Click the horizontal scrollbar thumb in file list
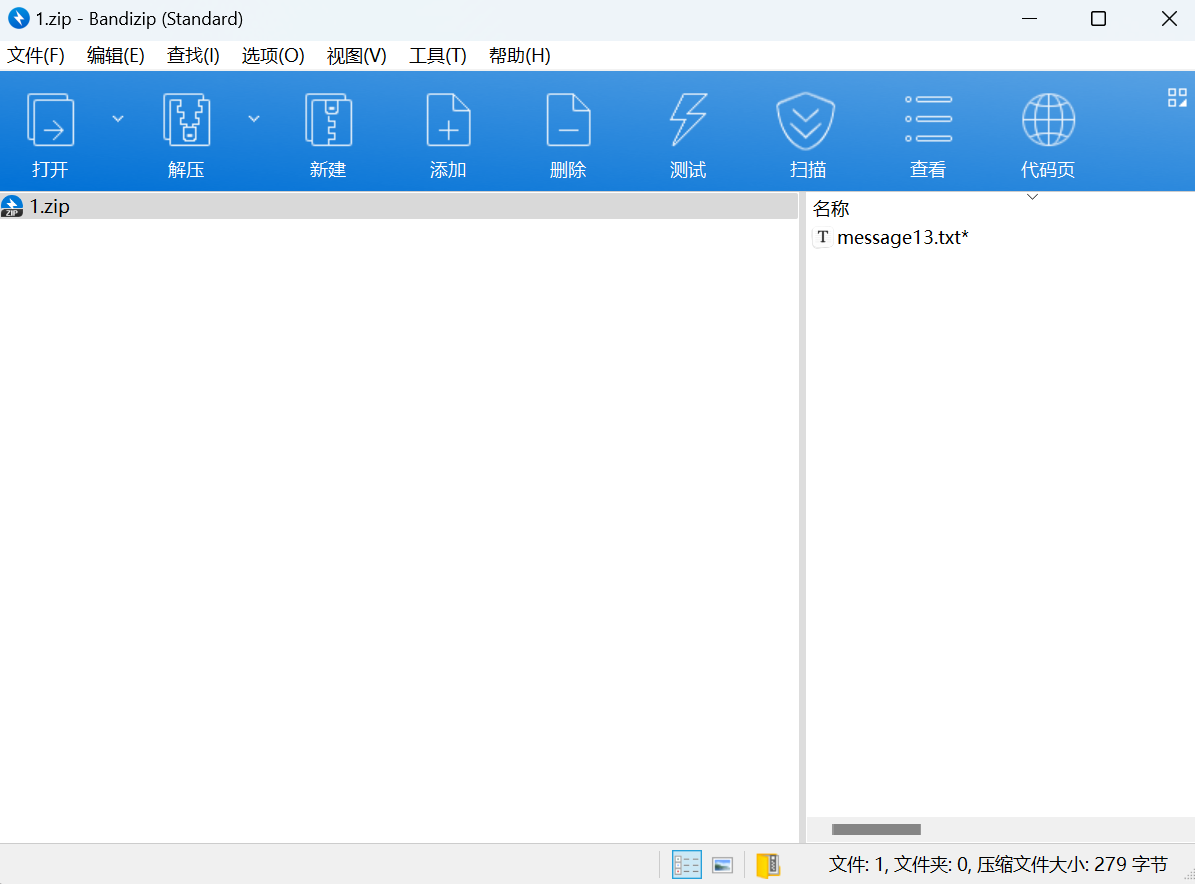Viewport: 1195px width, 884px height. click(x=876, y=829)
